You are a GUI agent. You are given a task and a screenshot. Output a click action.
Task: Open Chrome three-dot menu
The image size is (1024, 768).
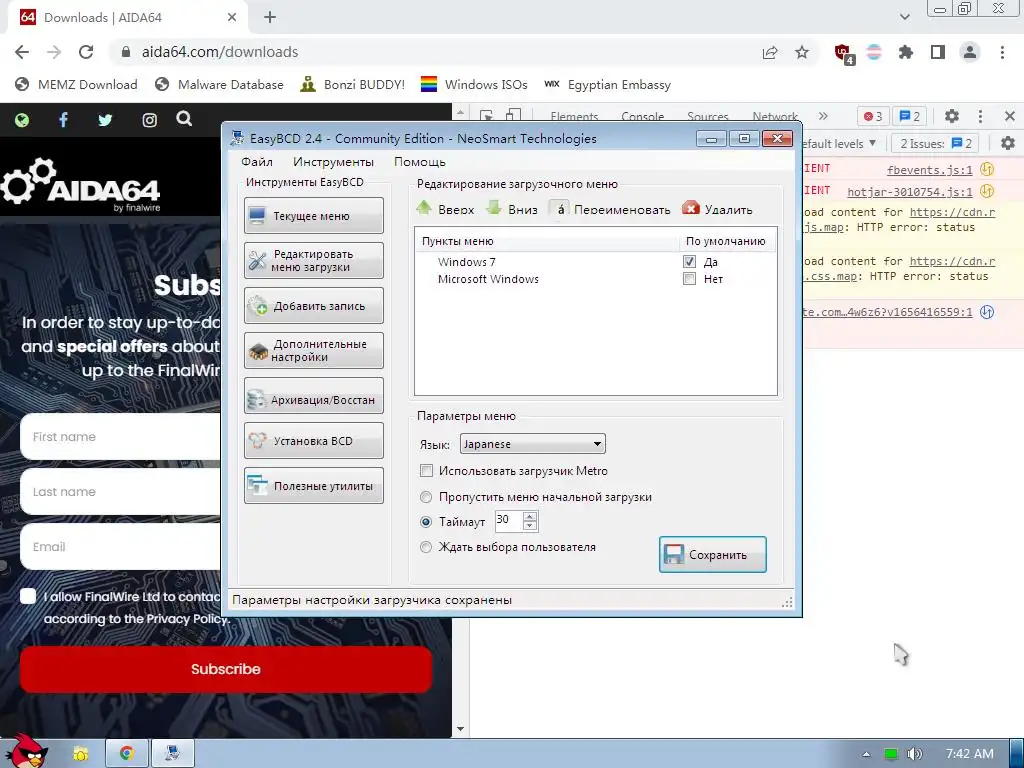click(x=1002, y=52)
